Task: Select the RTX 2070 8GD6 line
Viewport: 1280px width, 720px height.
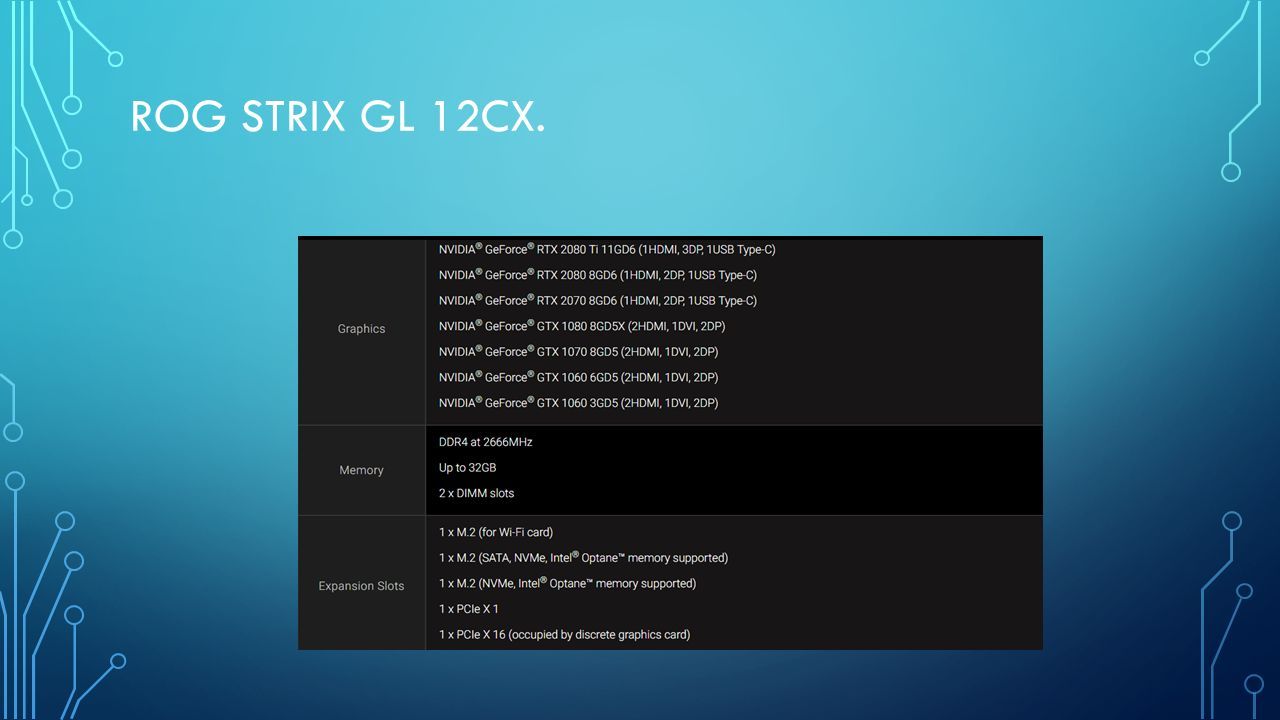Action: click(598, 301)
